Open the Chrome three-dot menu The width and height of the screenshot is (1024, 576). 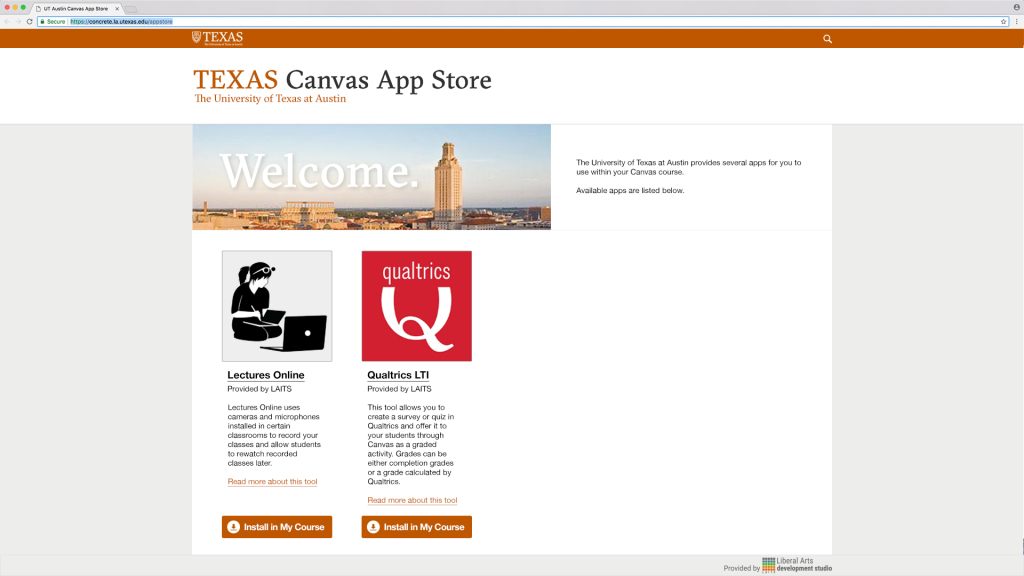pyautogui.click(x=1017, y=22)
